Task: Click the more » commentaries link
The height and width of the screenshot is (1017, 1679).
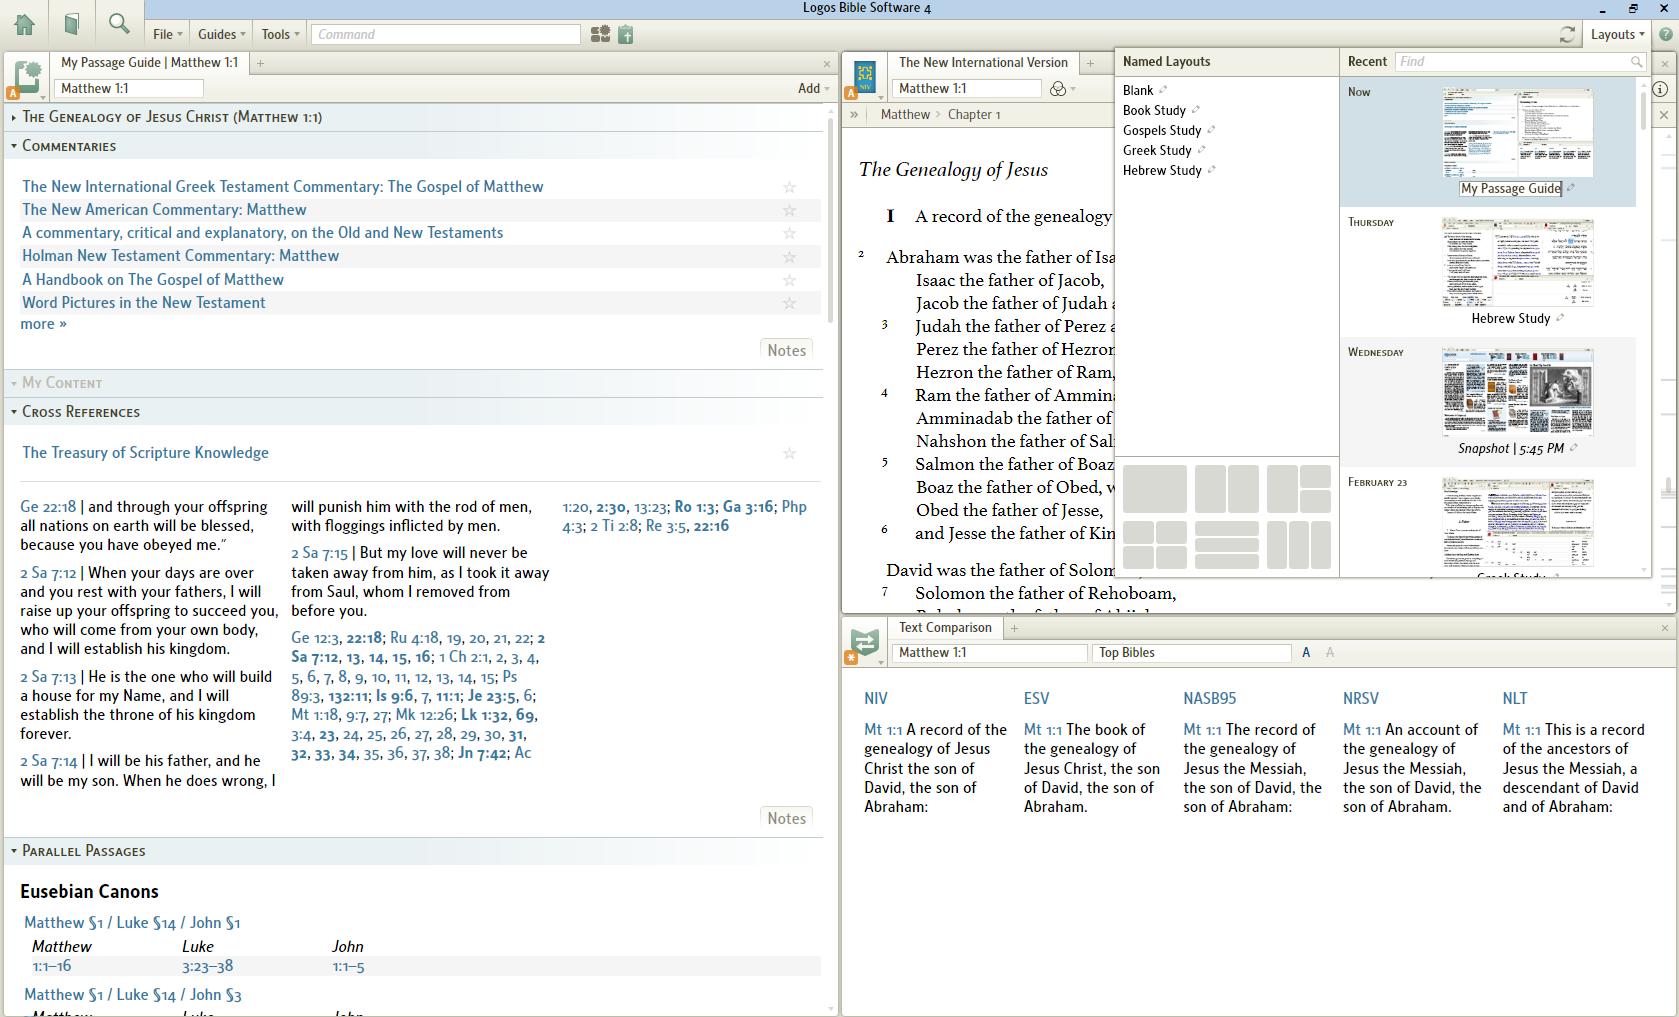Action: 43,324
